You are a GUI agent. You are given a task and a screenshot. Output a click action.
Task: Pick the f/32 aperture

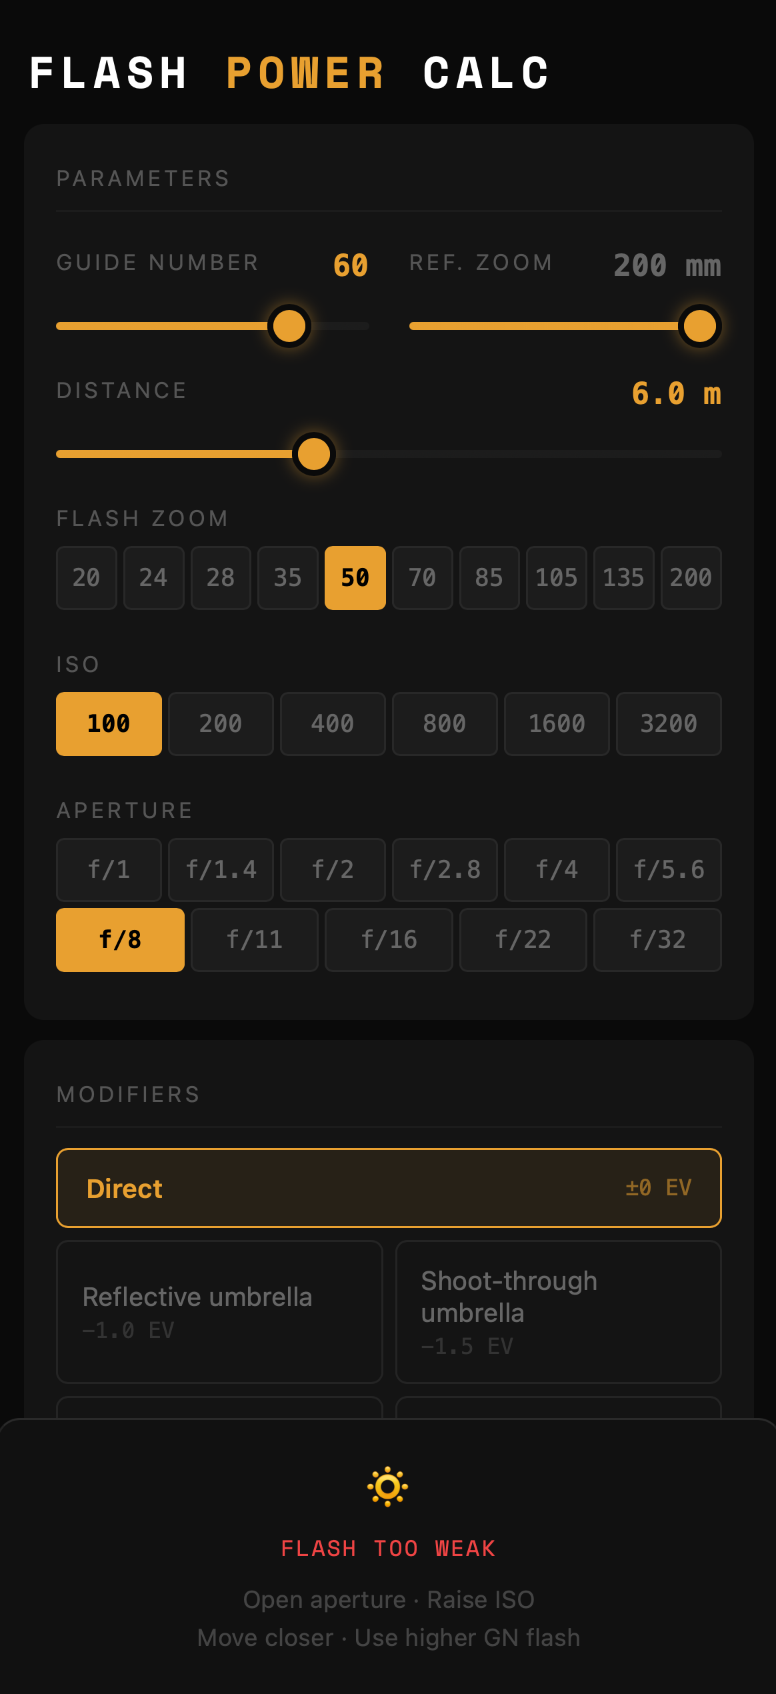pyautogui.click(x=657, y=940)
